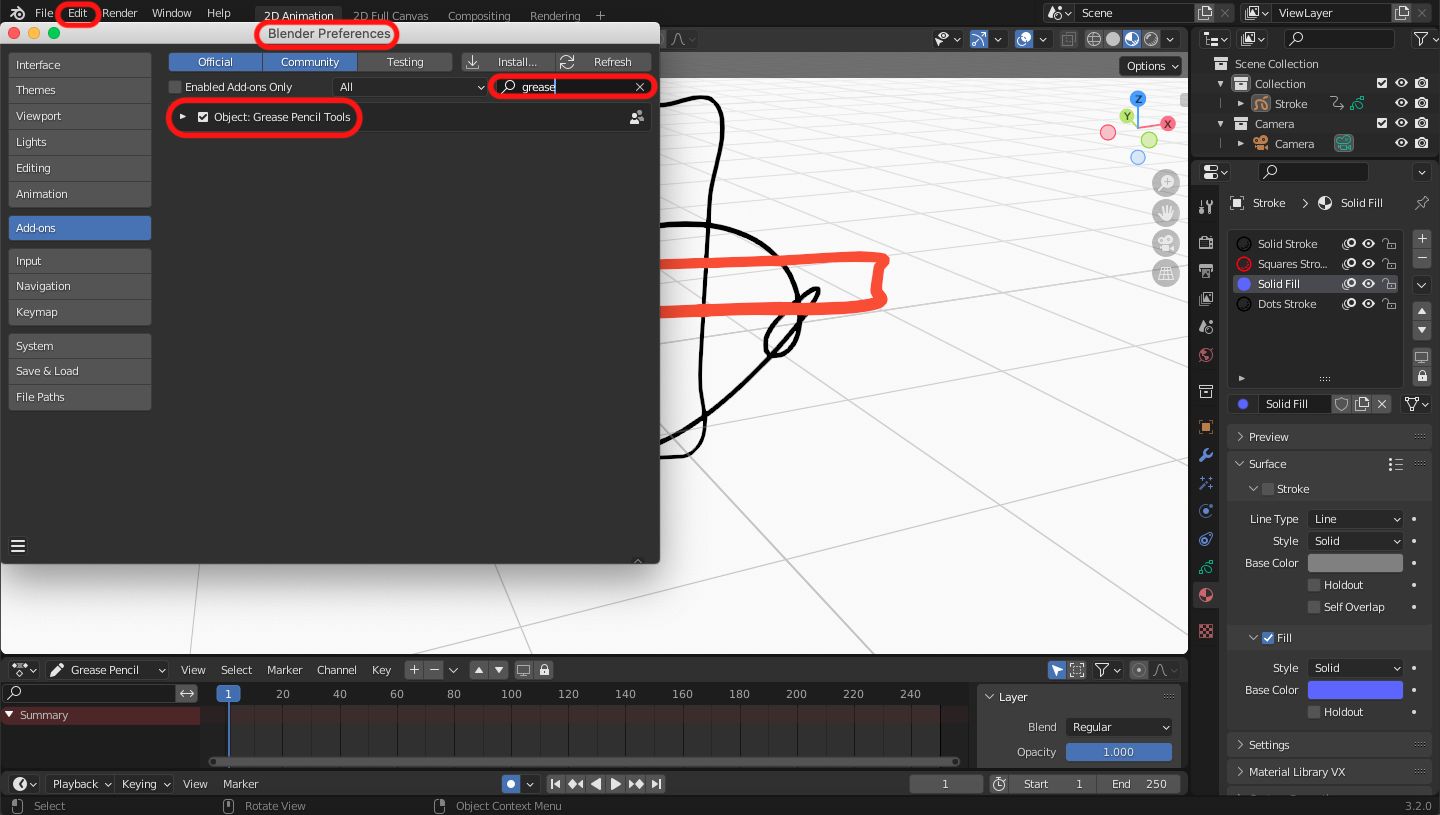Click the Blender logo icon in the menu bar

18,13
